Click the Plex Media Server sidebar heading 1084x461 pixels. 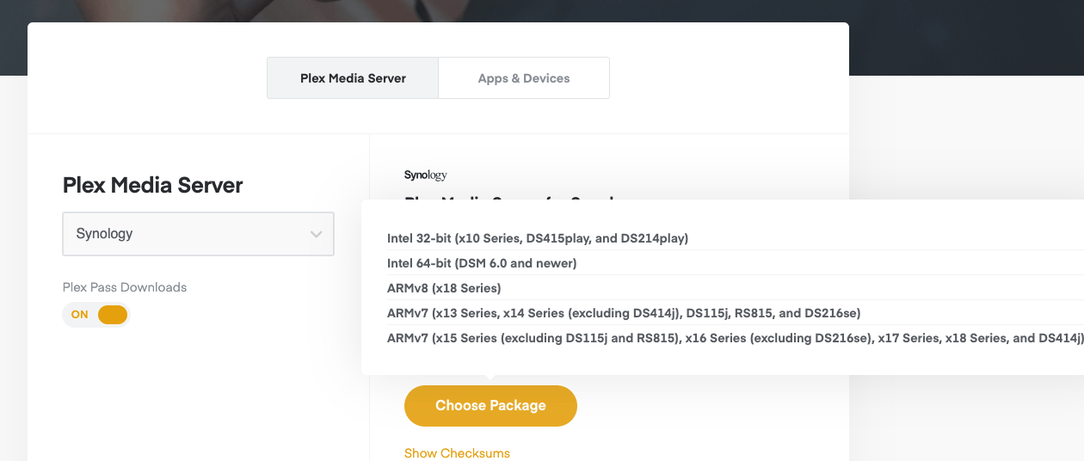click(x=153, y=185)
